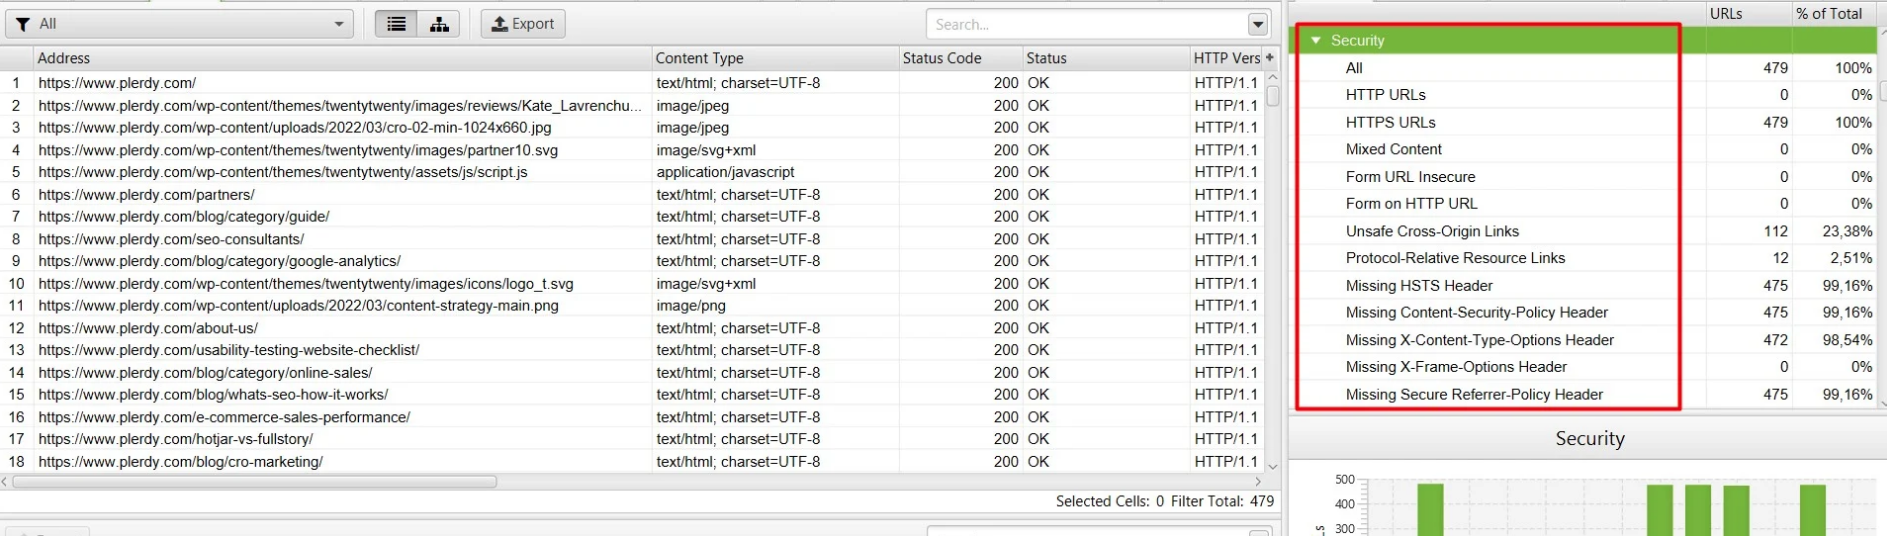Select Mixed Content security filter
This screenshot has width=1887, height=536.
pos(1393,149)
